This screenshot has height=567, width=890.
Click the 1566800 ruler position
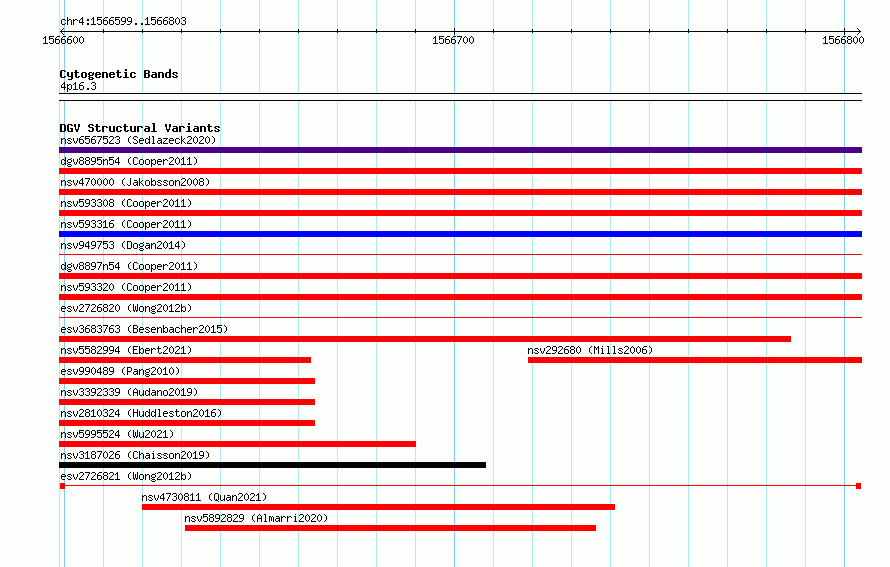click(x=843, y=40)
